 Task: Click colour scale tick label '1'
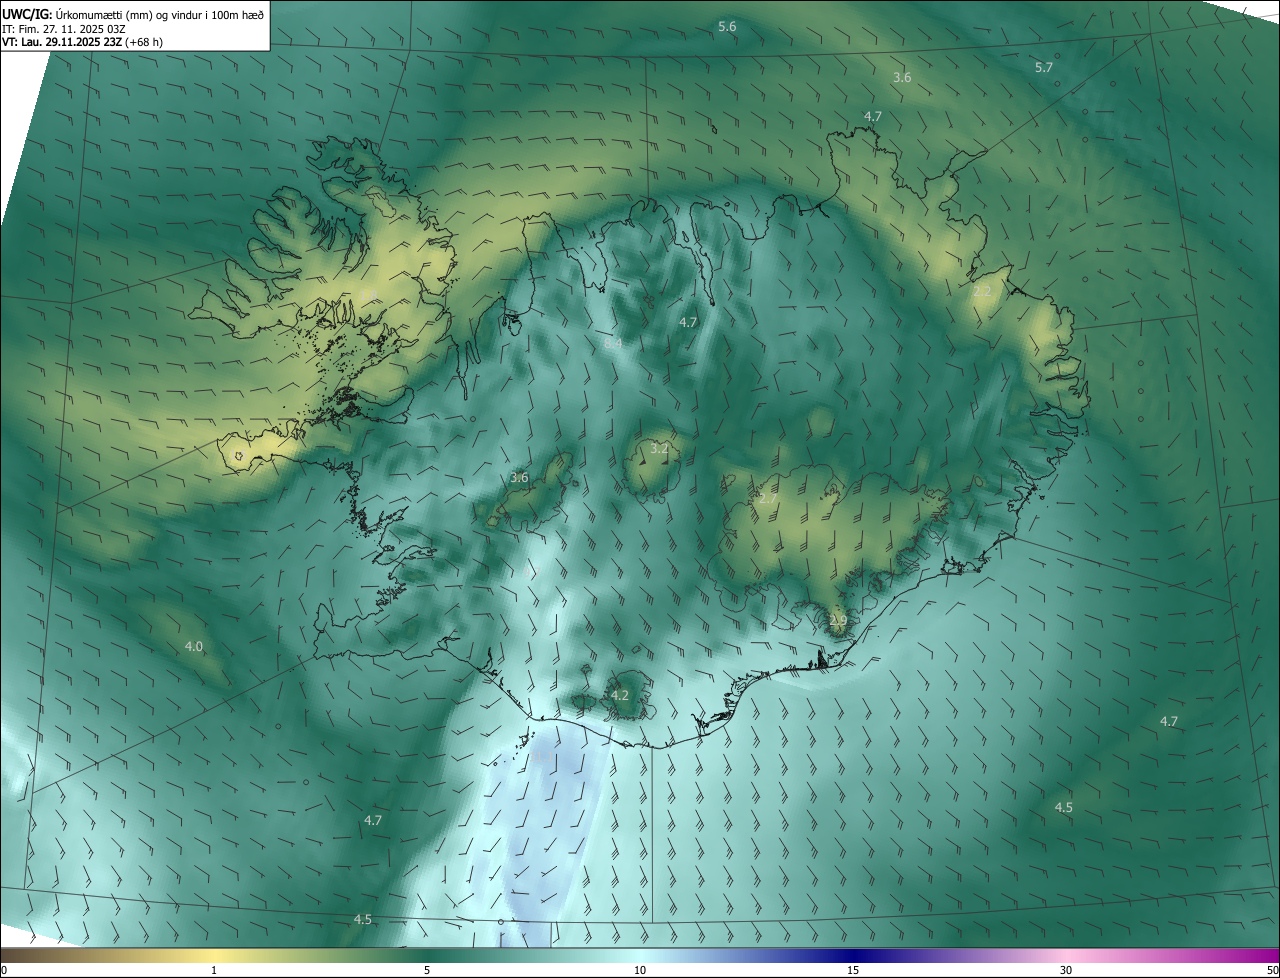214,970
